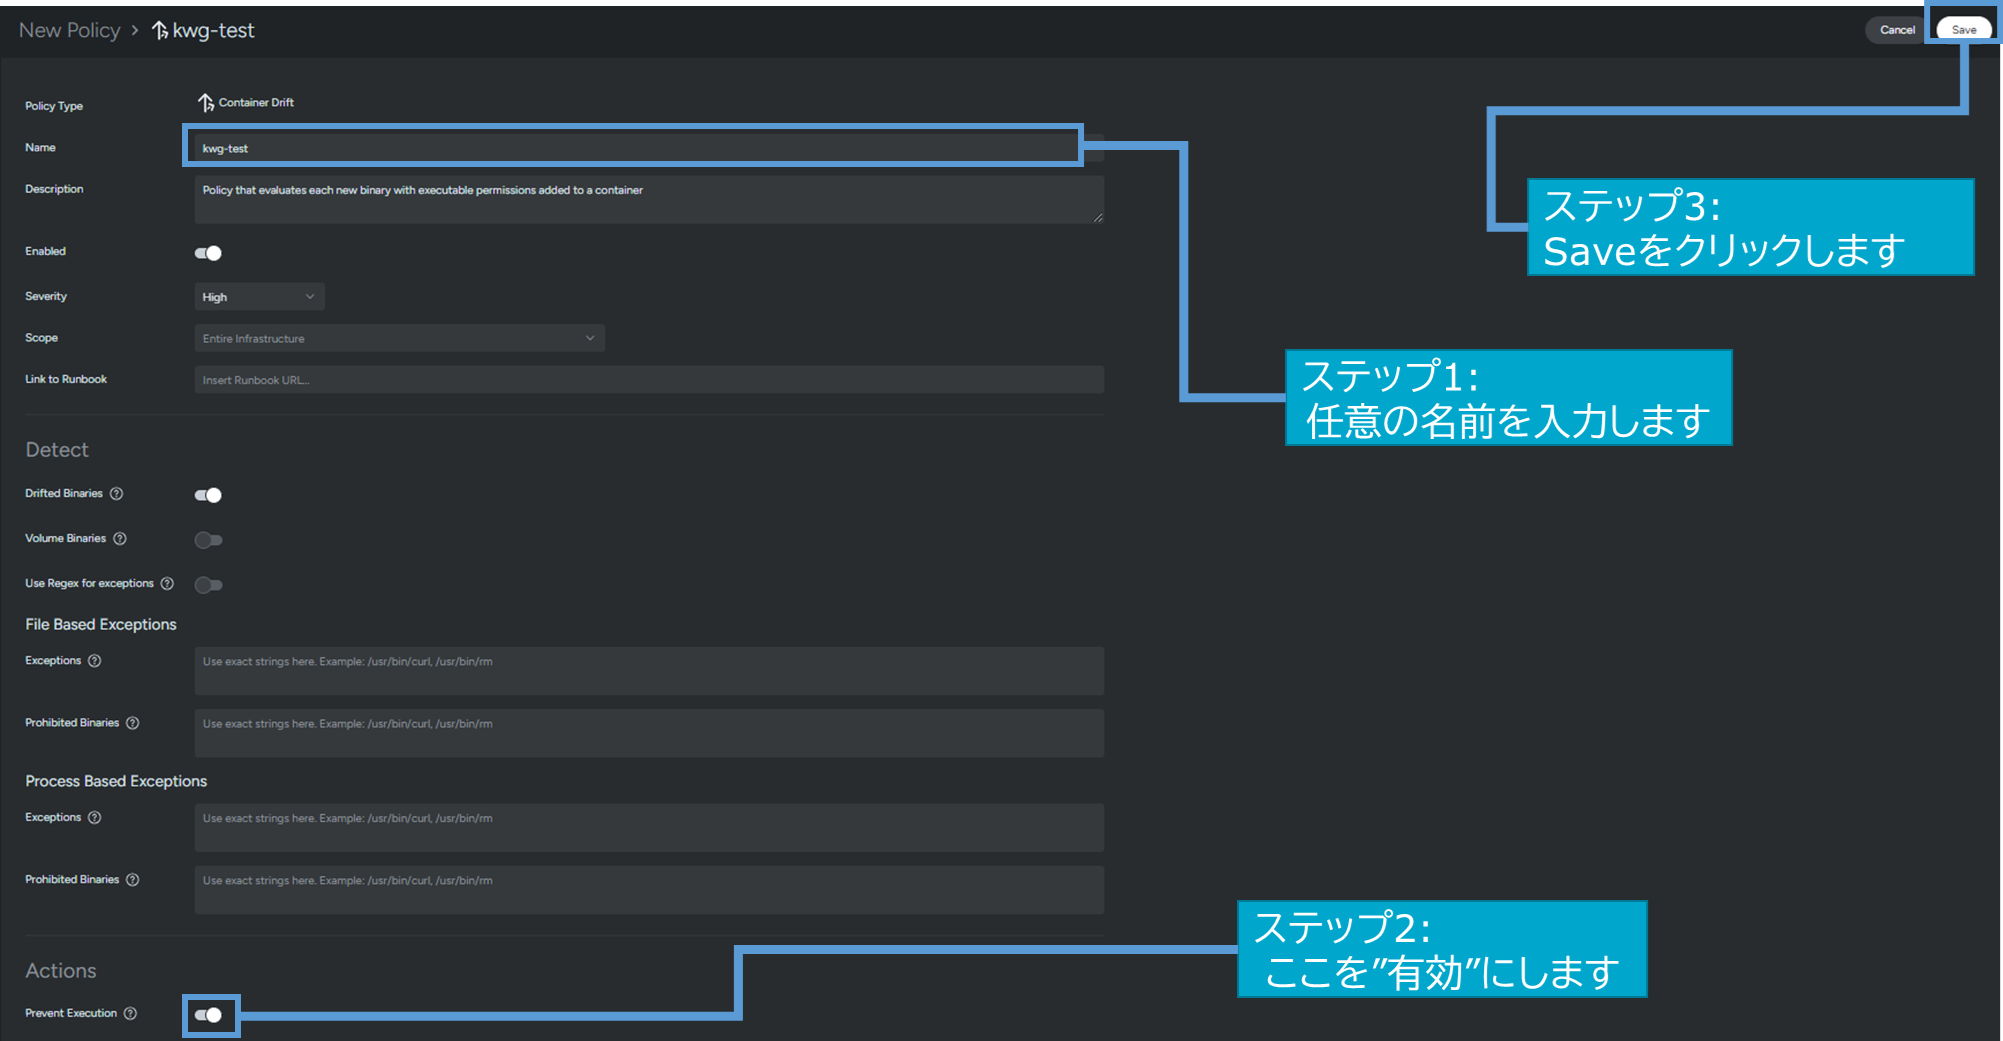Open help for File Based Prohibited Binaries
This screenshot has height=1041, width=2003.
(x=133, y=723)
